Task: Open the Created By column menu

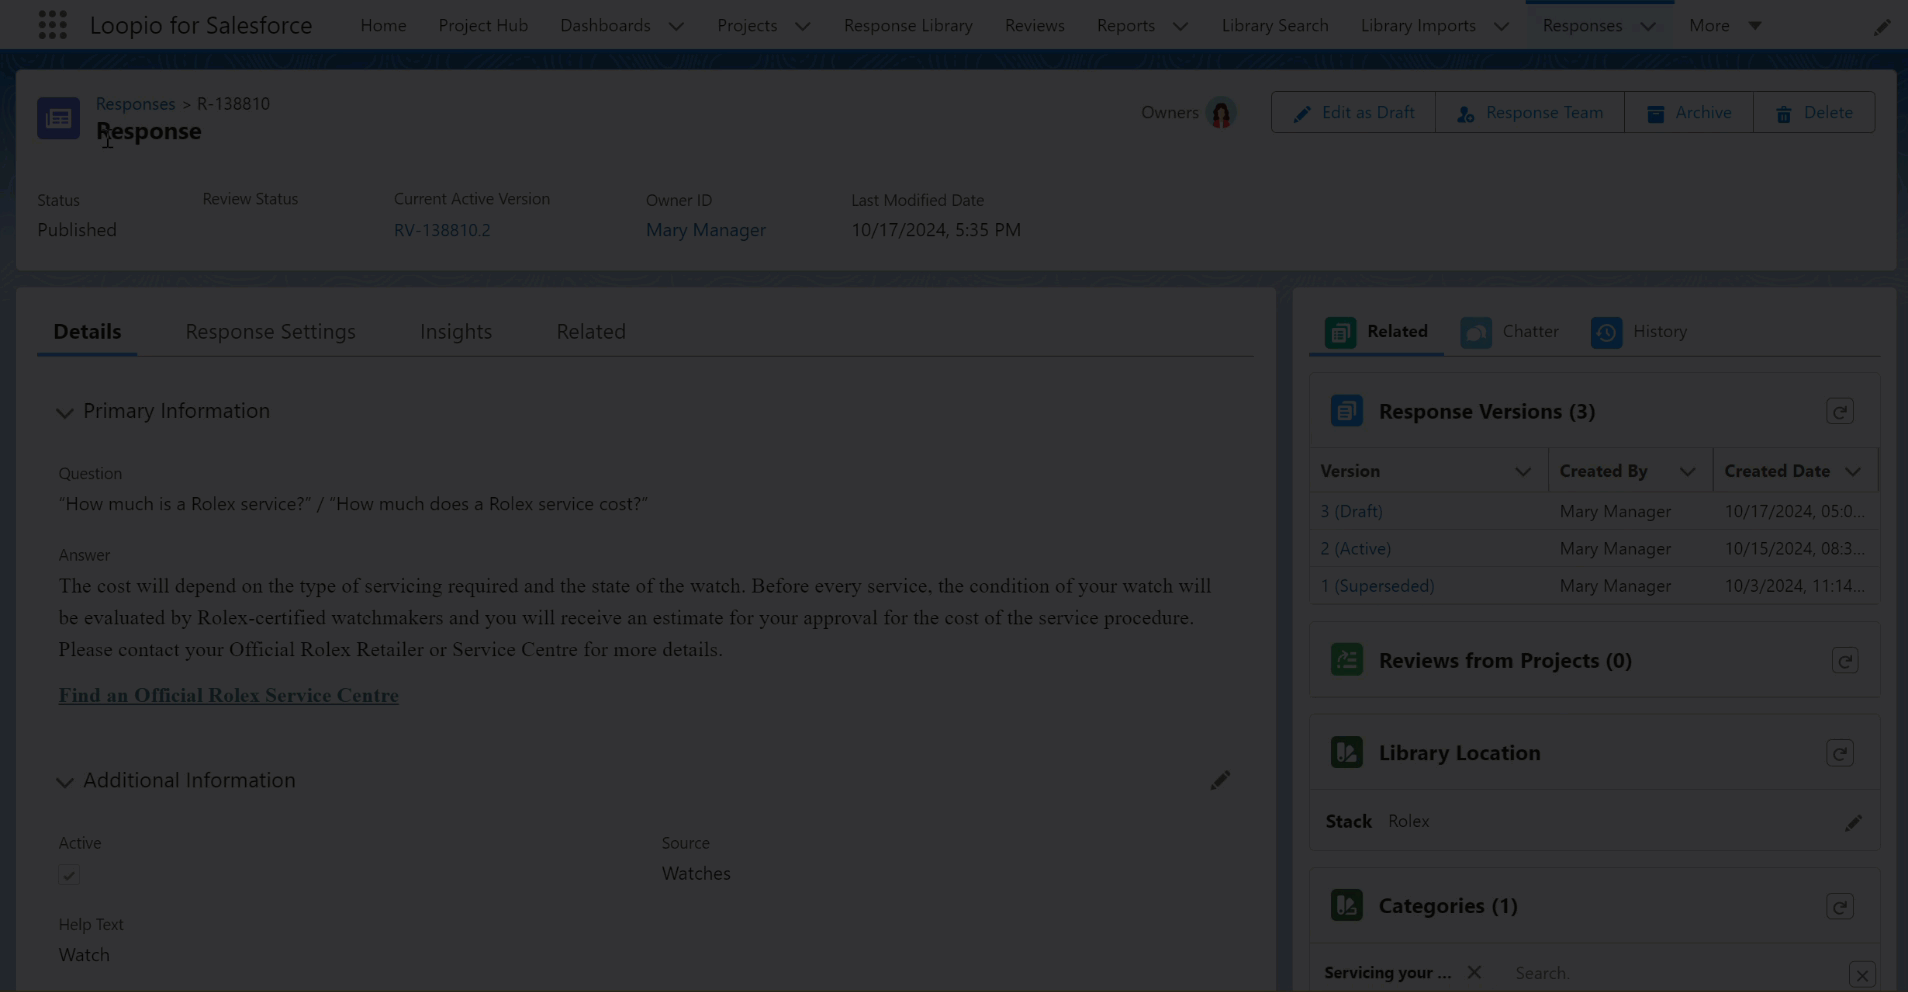Action: [x=1687, y=472]
